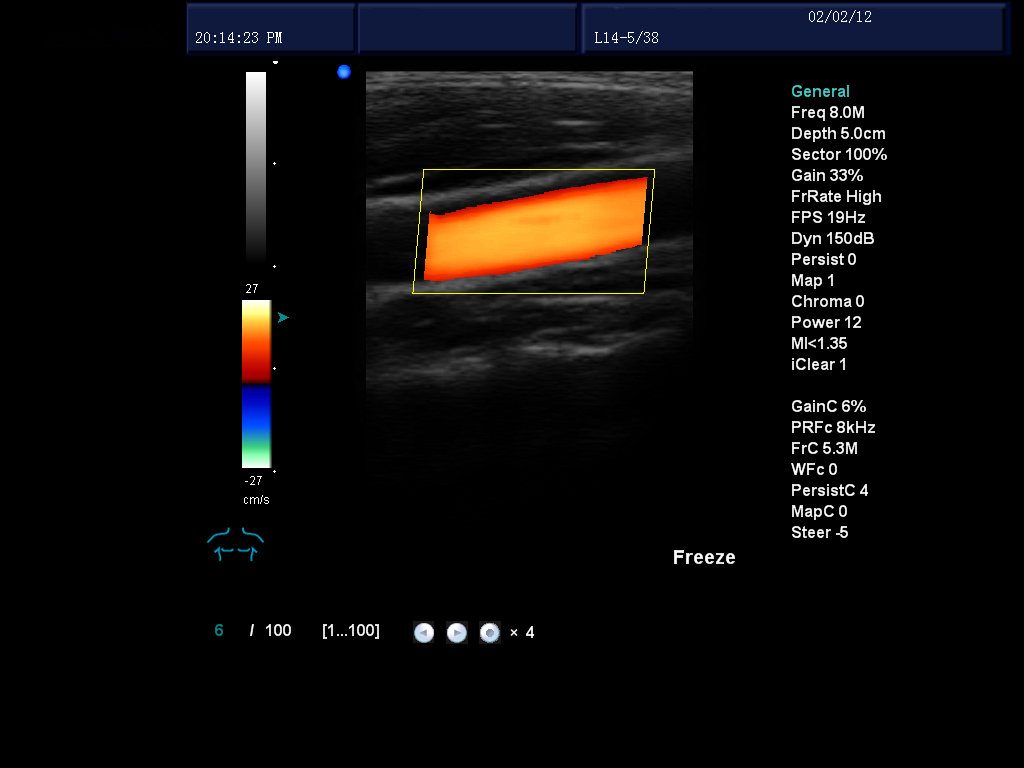Click the L14-5/38 probe label

(626, 39)
